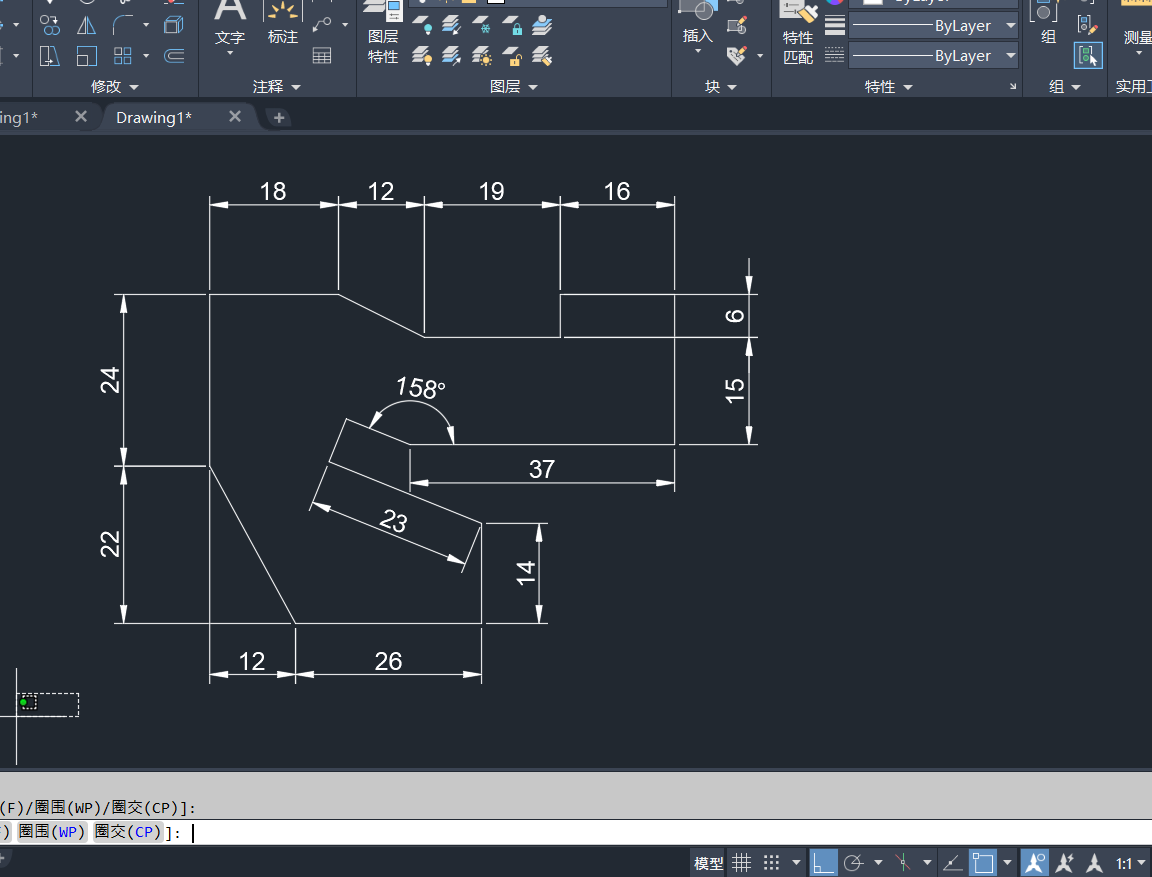
Task: Select the Mirror tool in the Modify panel
Action: (x=87, y=25)
